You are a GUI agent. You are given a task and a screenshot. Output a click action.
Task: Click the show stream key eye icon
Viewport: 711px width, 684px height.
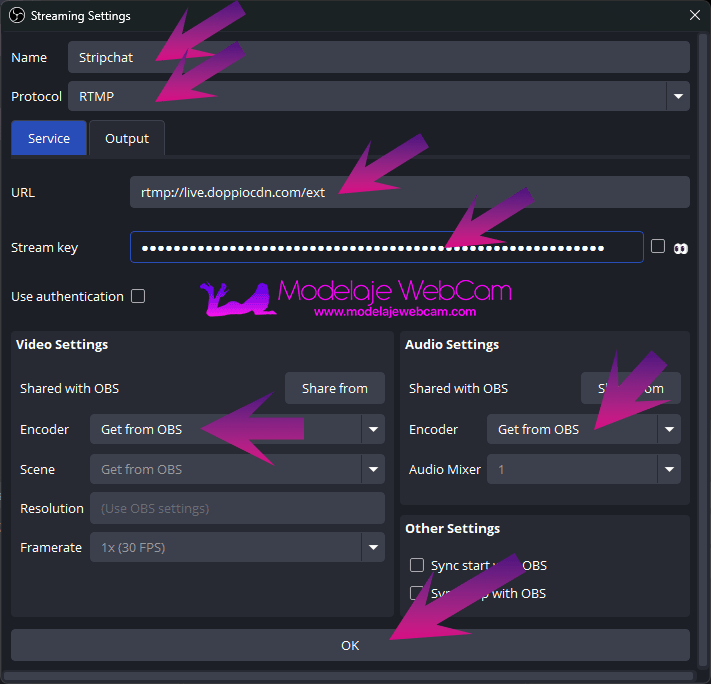coord(680,248)
